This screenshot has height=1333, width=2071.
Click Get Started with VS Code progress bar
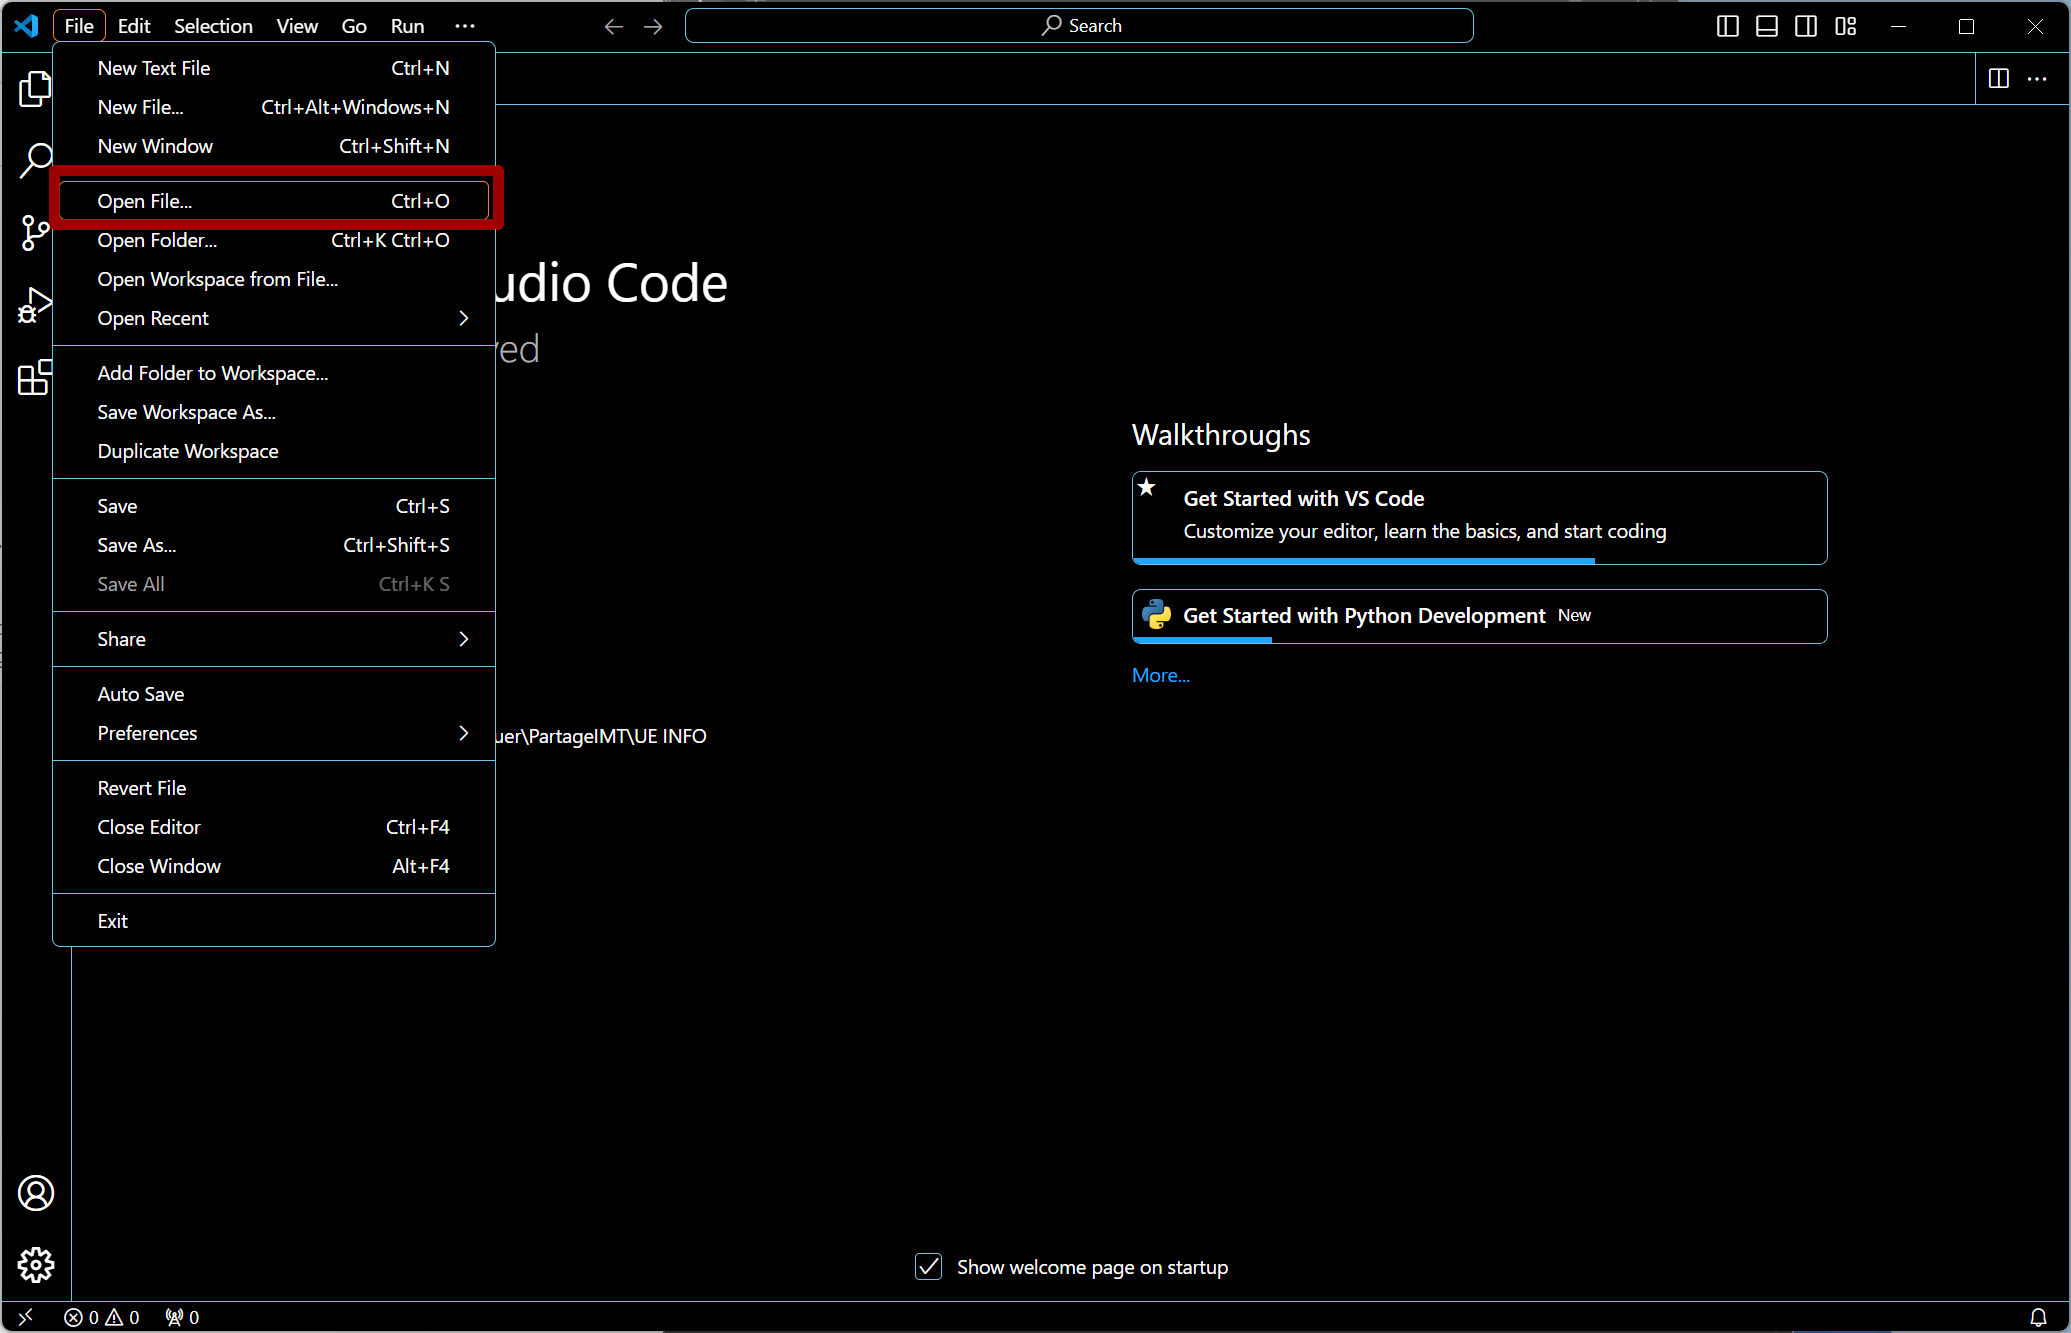click(x=1363, y=561)
